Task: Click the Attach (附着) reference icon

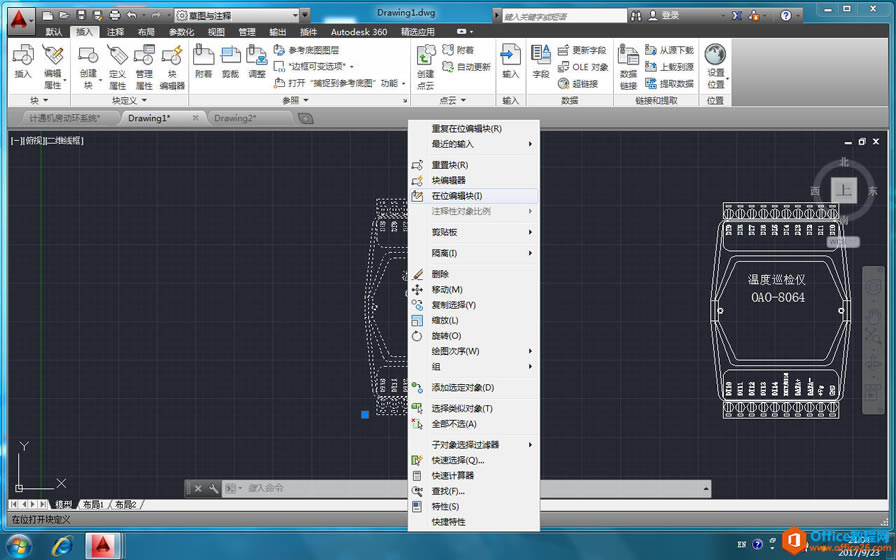Action: pyautogui.click(x=203, y=62)
